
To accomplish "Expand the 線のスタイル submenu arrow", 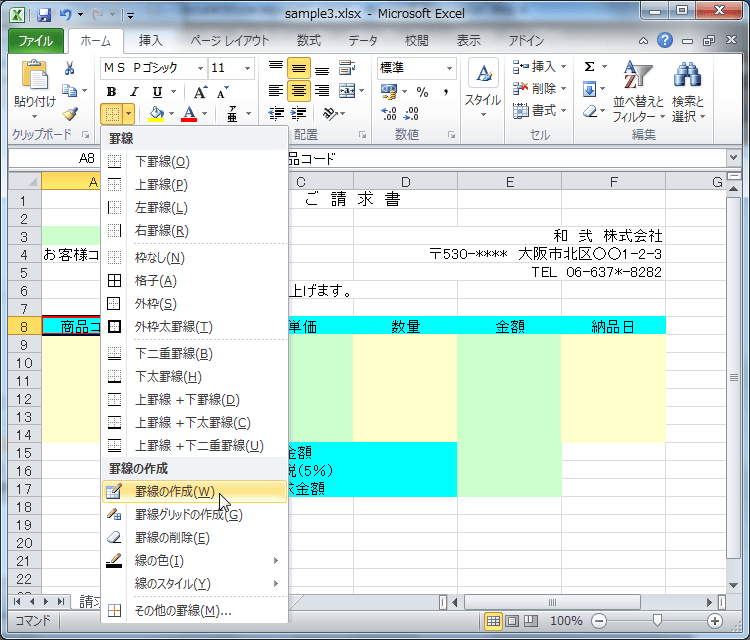I will coord(276,583).
